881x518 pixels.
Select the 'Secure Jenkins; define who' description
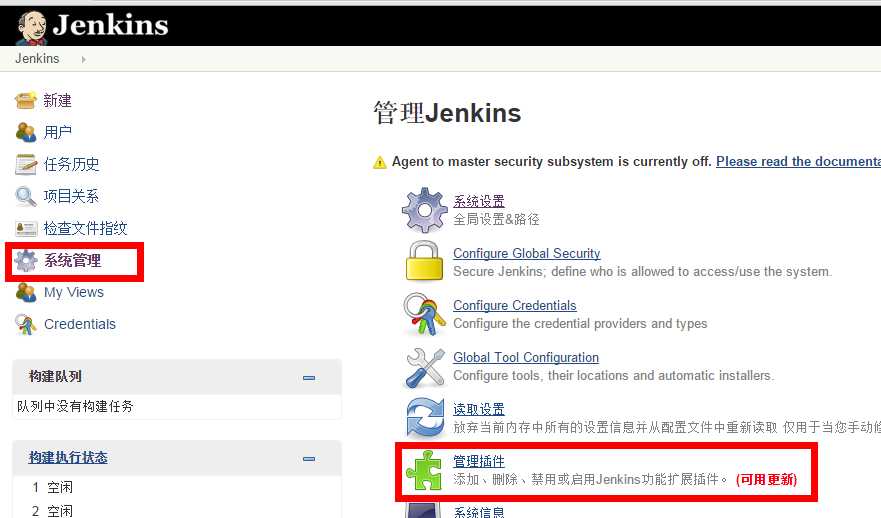click(642, 271)
